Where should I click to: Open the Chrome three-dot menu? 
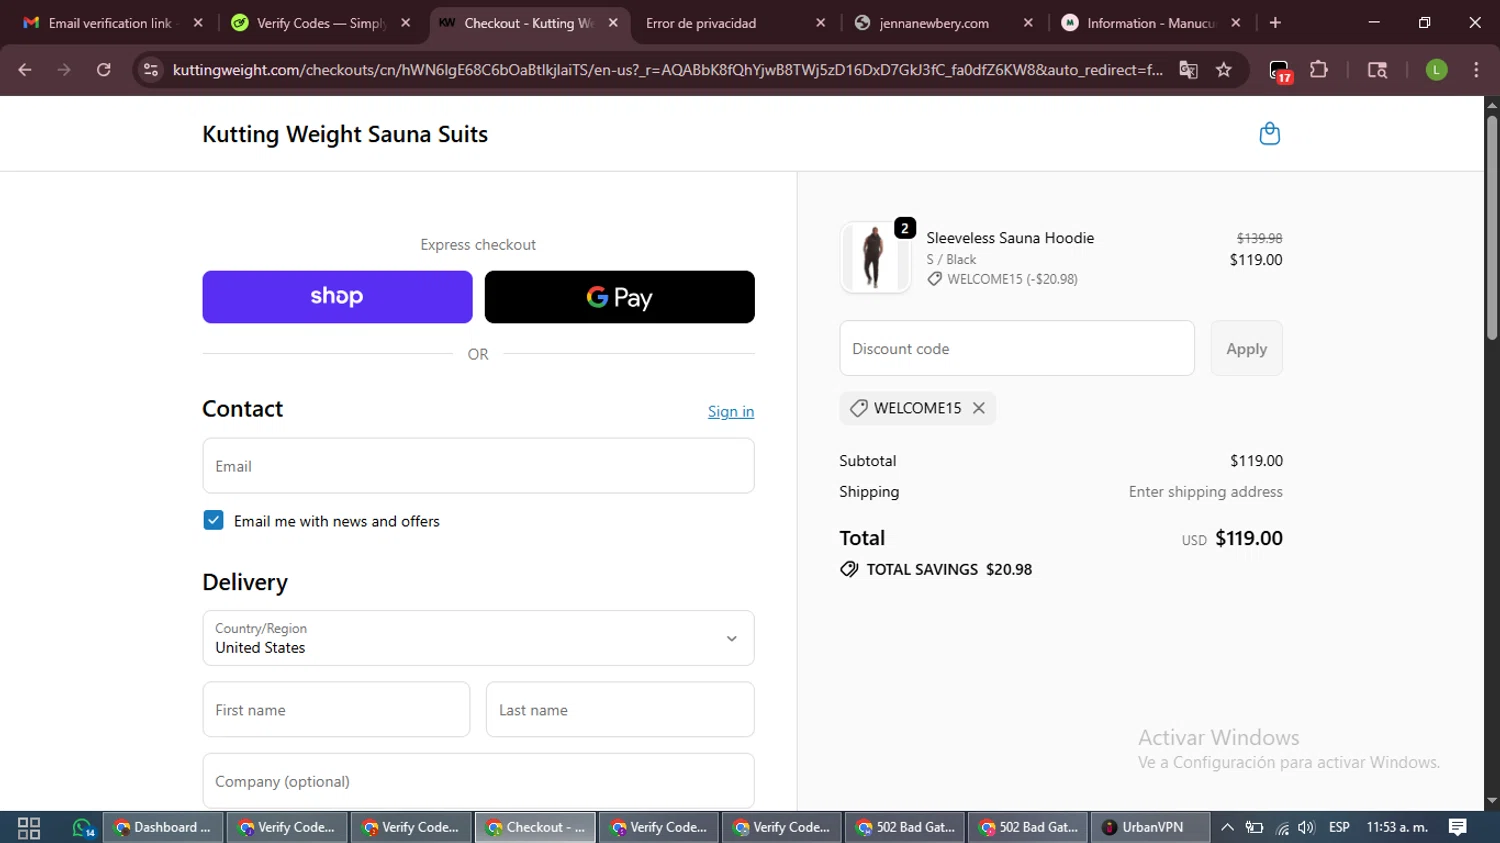coord(1476,70)
